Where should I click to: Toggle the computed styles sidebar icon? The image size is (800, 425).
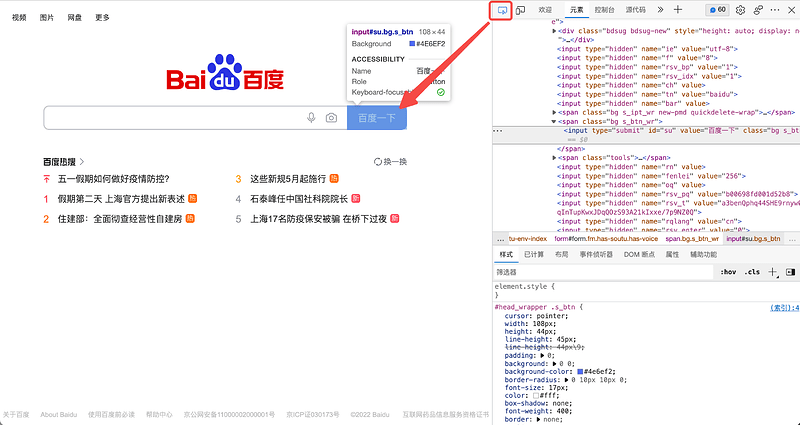pos(790,272)
